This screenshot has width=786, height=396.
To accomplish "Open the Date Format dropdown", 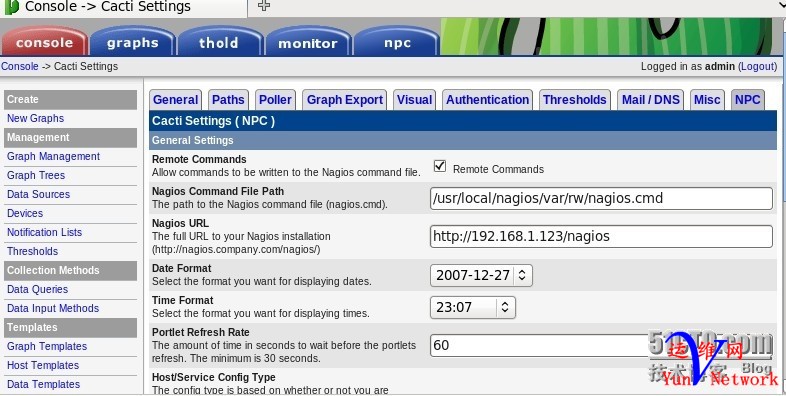I will (x=481, y=275).
